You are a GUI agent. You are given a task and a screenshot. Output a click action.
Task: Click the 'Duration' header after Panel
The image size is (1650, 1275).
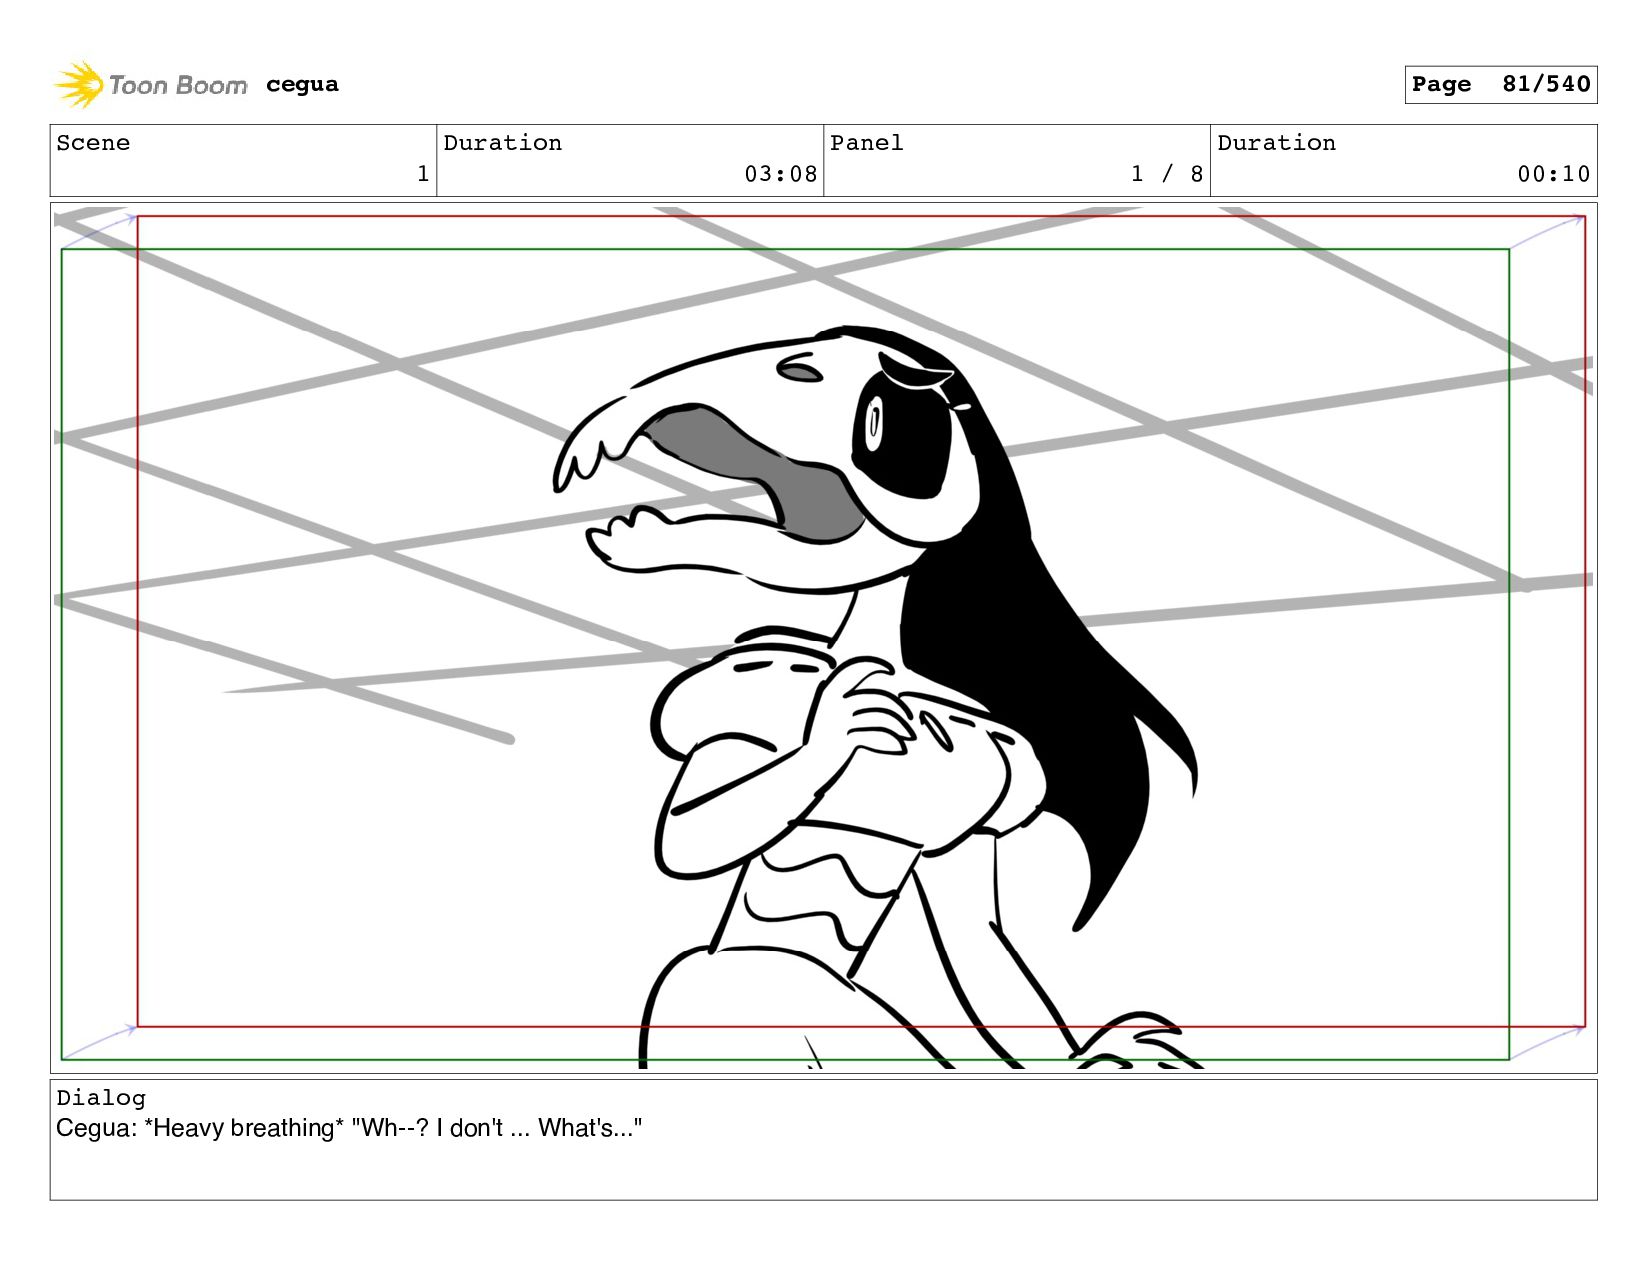1276,143
